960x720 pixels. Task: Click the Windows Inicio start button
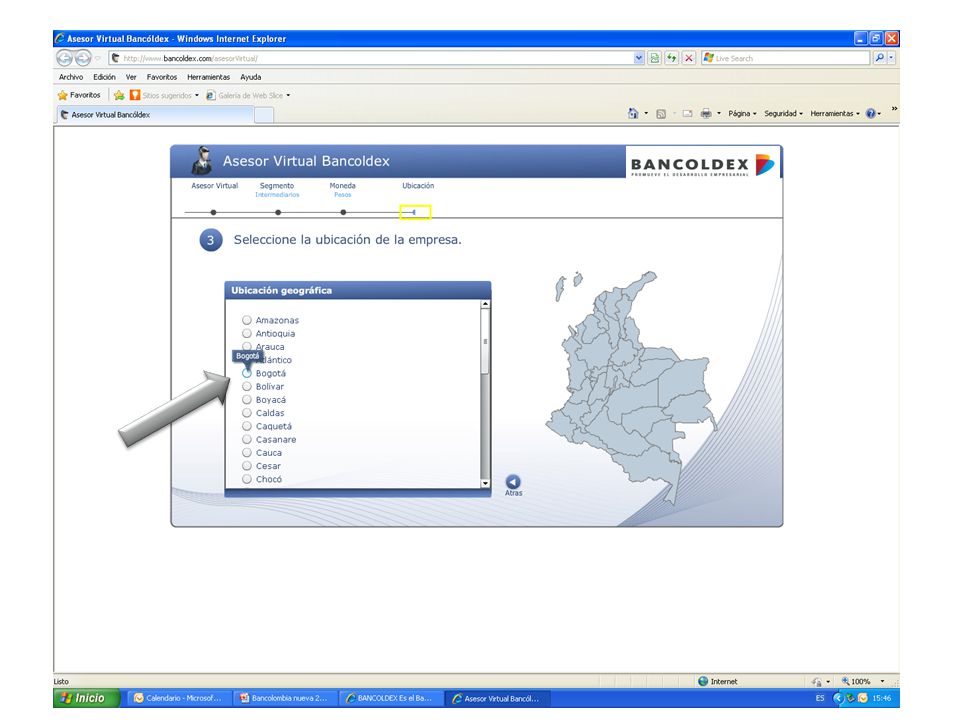tap(85, 698)
